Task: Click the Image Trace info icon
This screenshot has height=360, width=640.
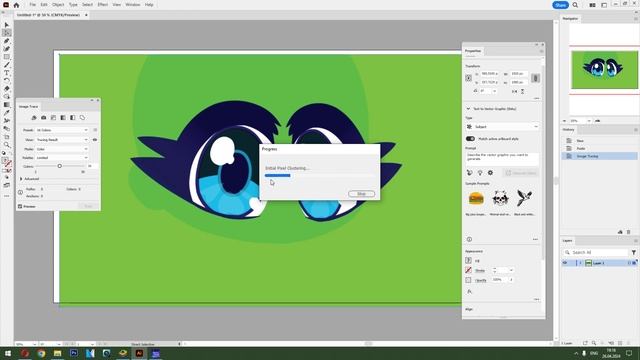Action: pyautogui.click(x=20, y=192)
